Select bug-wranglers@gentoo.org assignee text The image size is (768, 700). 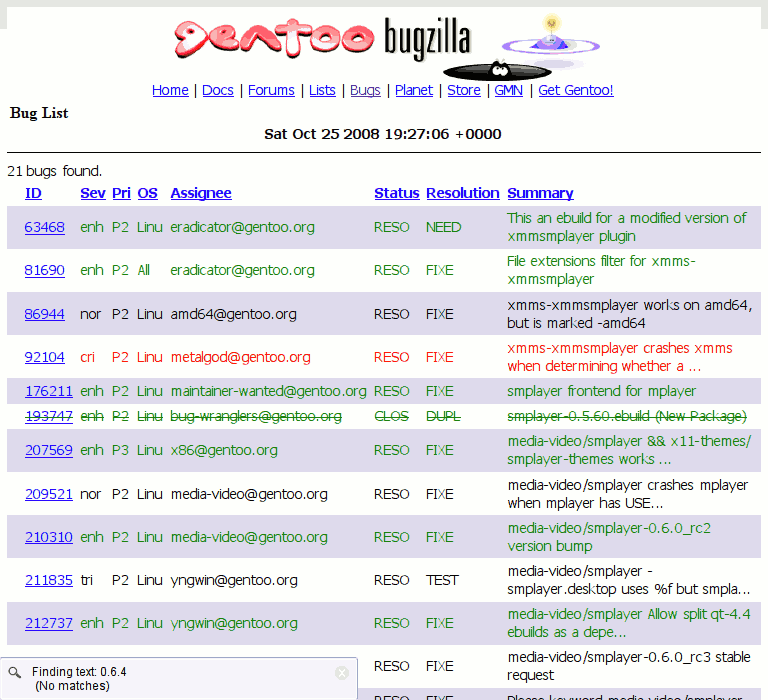point(256,416)
